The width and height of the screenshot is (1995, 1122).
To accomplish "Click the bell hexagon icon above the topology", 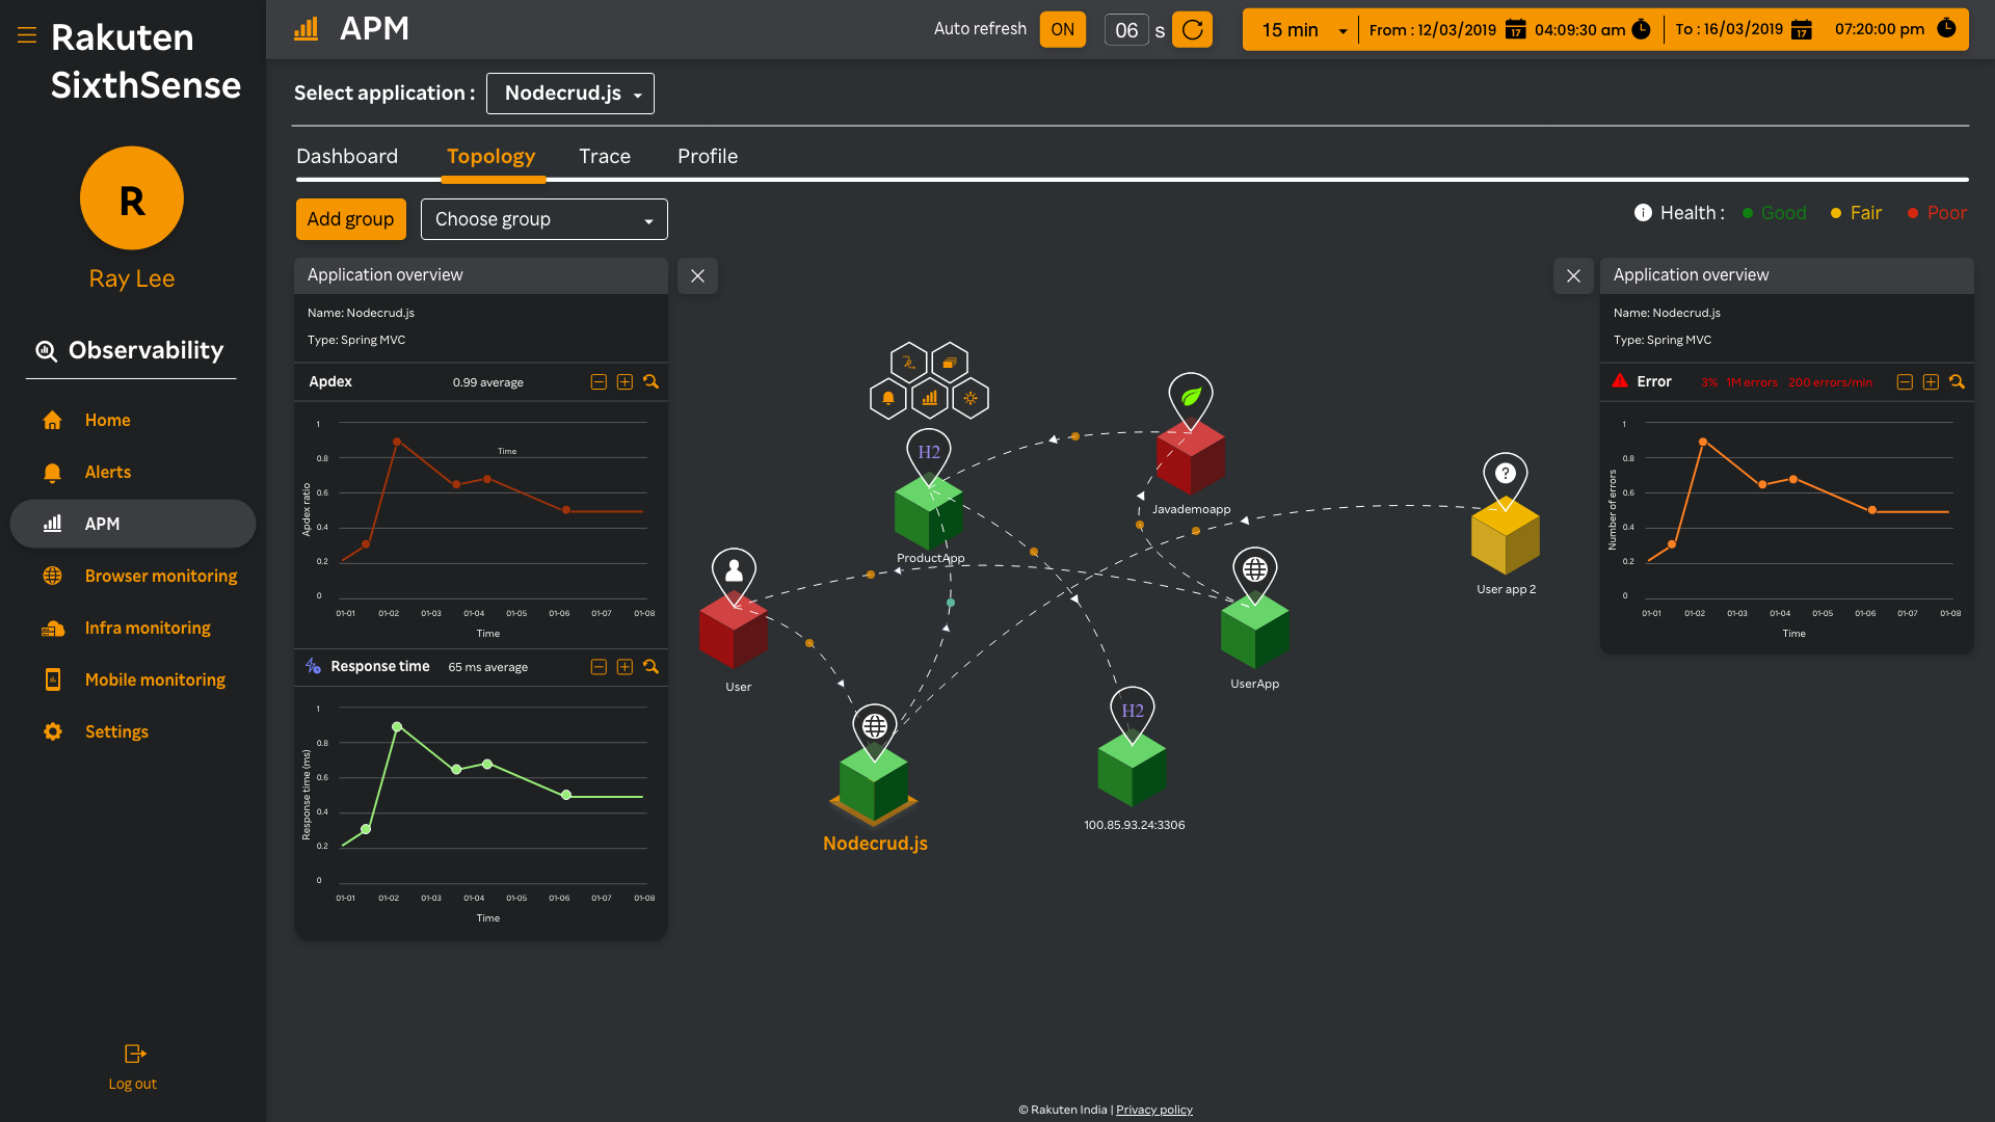I will [888, 398].
